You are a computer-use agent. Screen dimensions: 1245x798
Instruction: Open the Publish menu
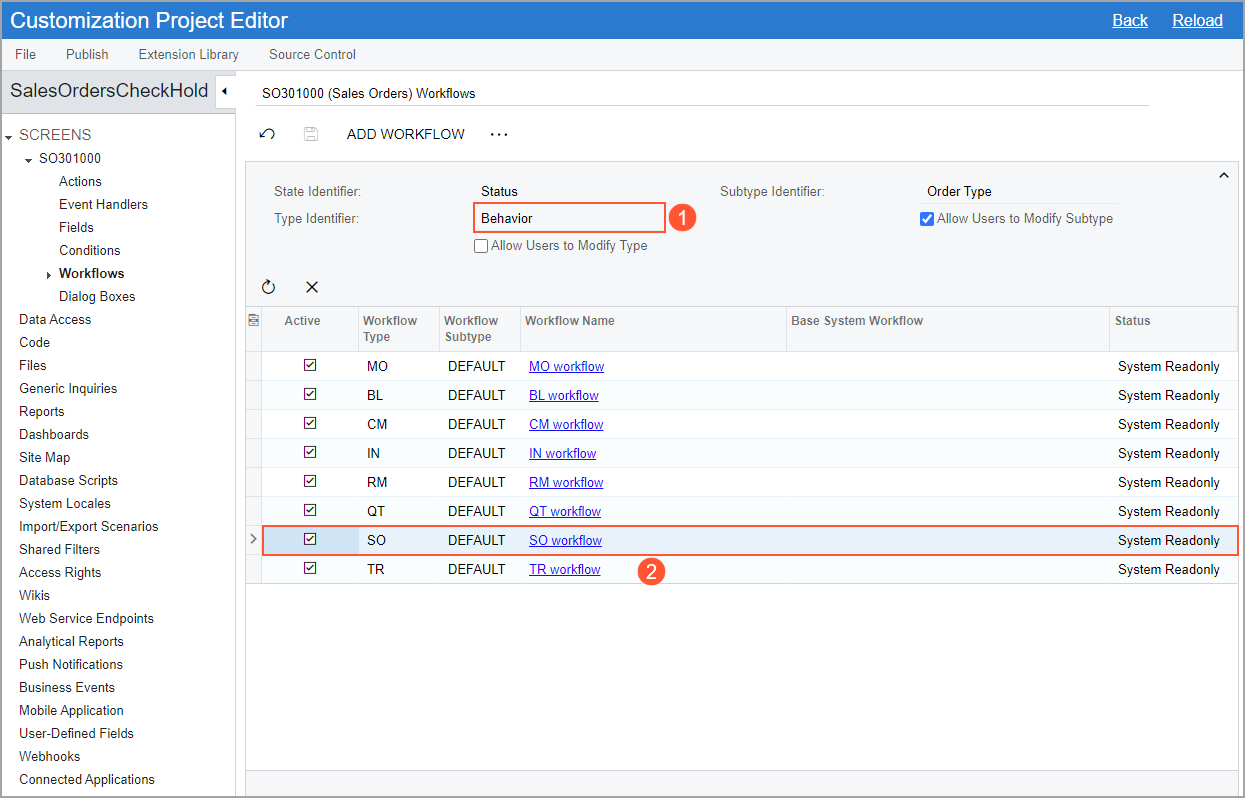(x=87, y=54)
